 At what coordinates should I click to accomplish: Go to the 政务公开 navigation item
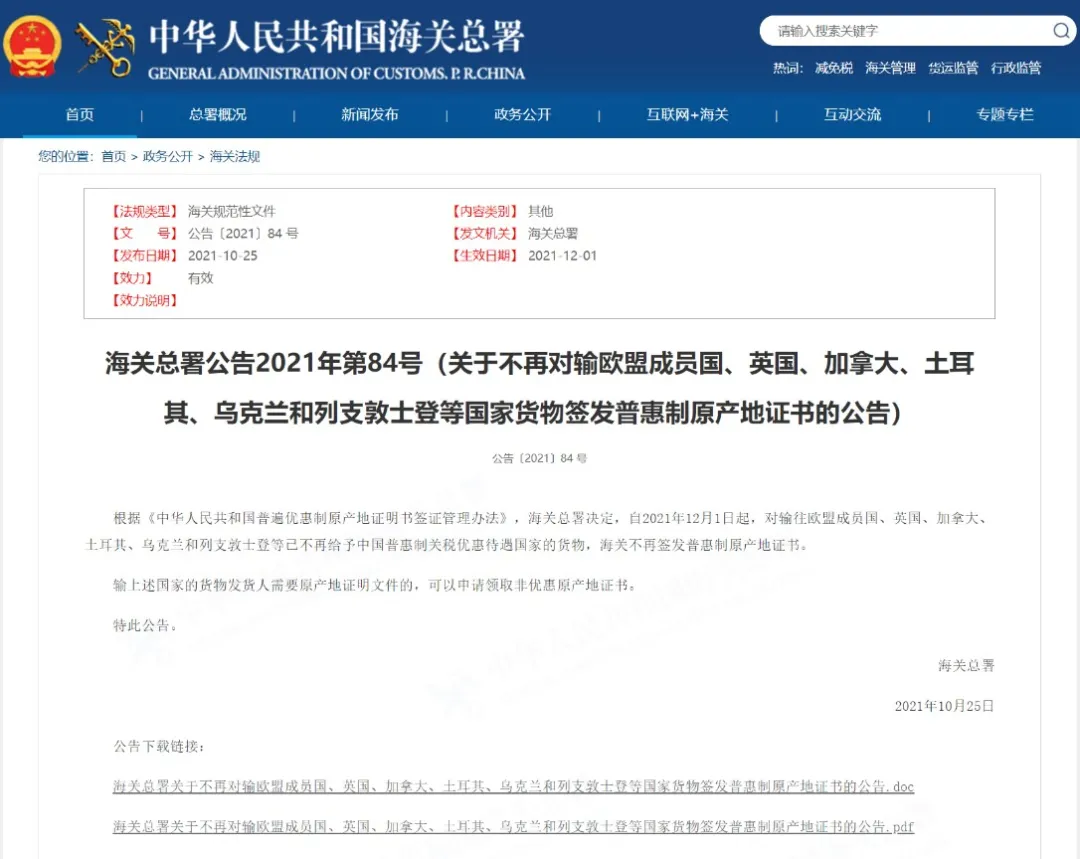[523, 114]
